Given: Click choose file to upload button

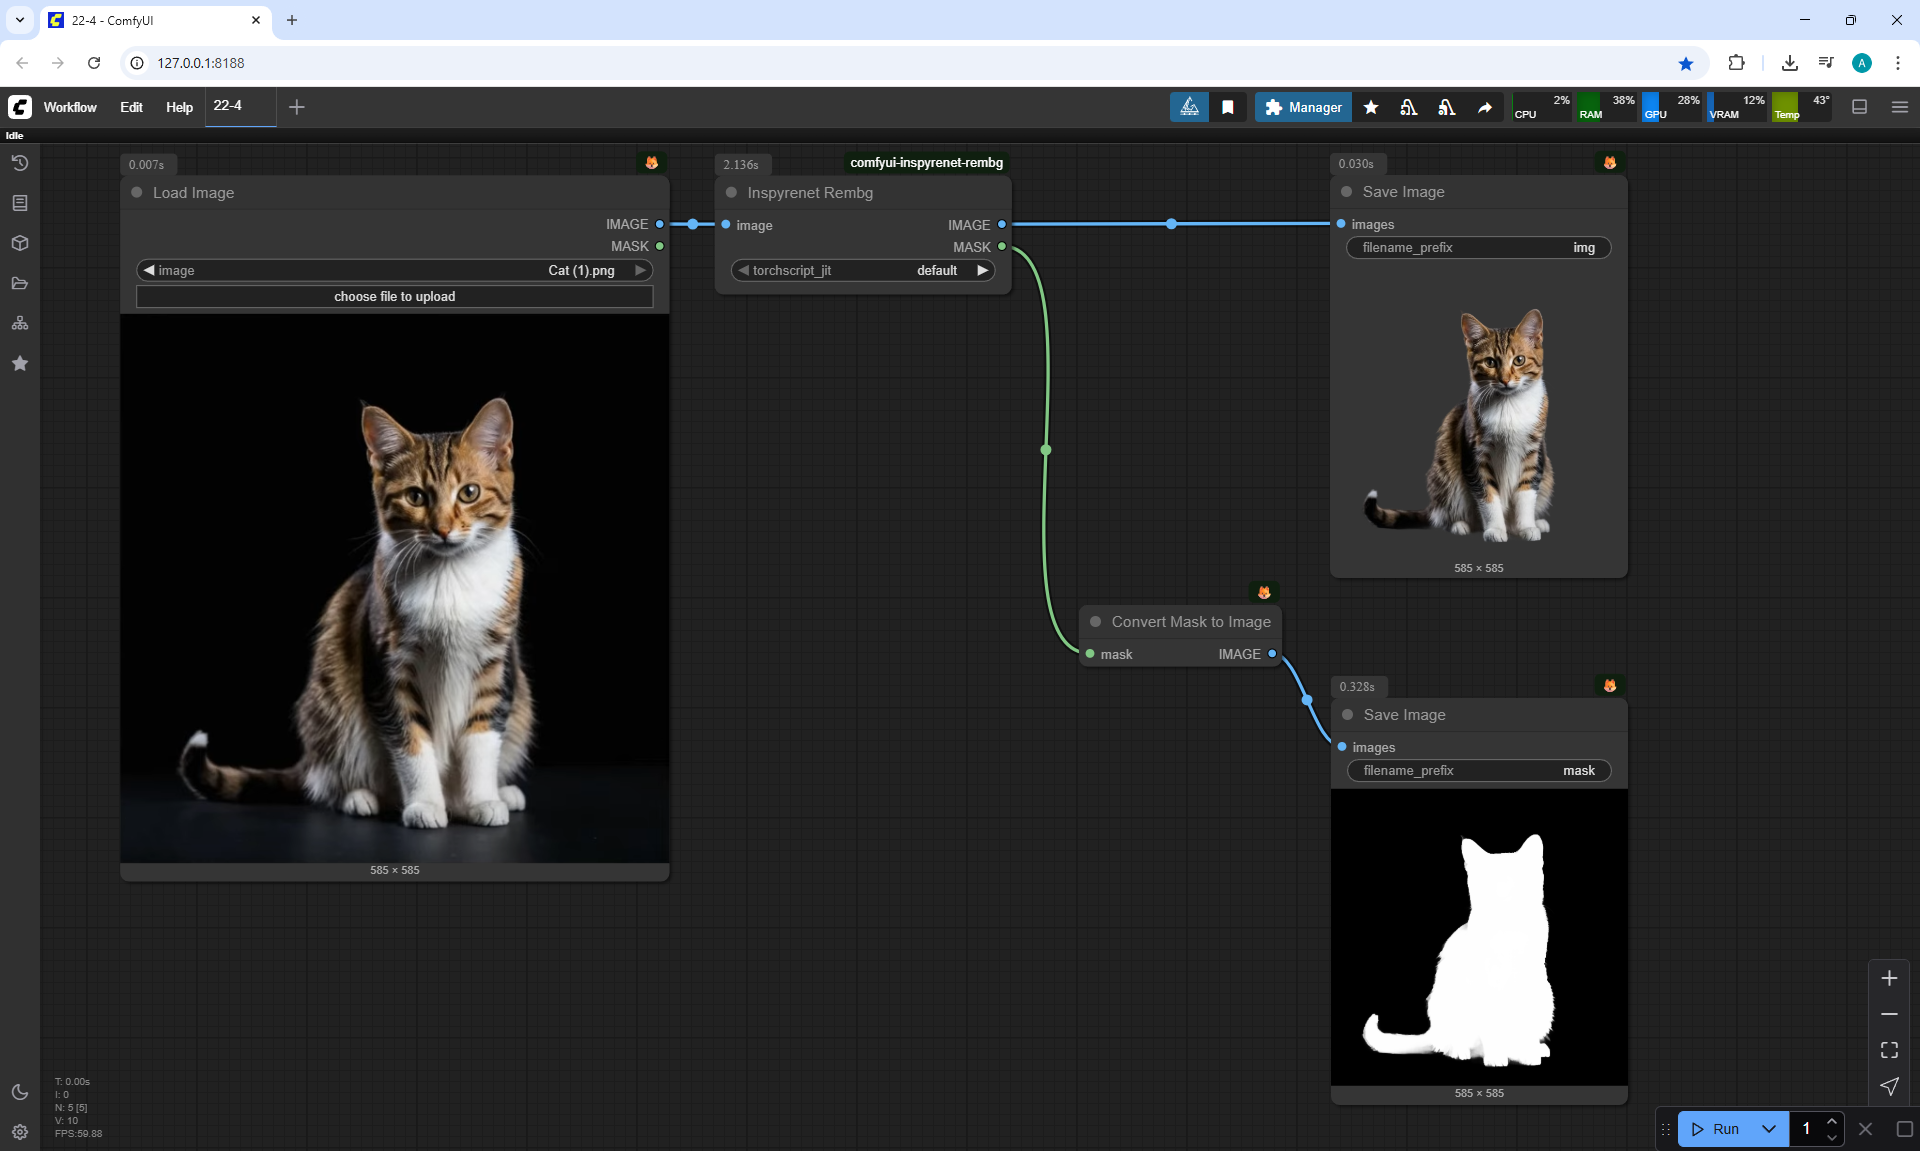Looking at the screenshot, I should click(394, 296).
